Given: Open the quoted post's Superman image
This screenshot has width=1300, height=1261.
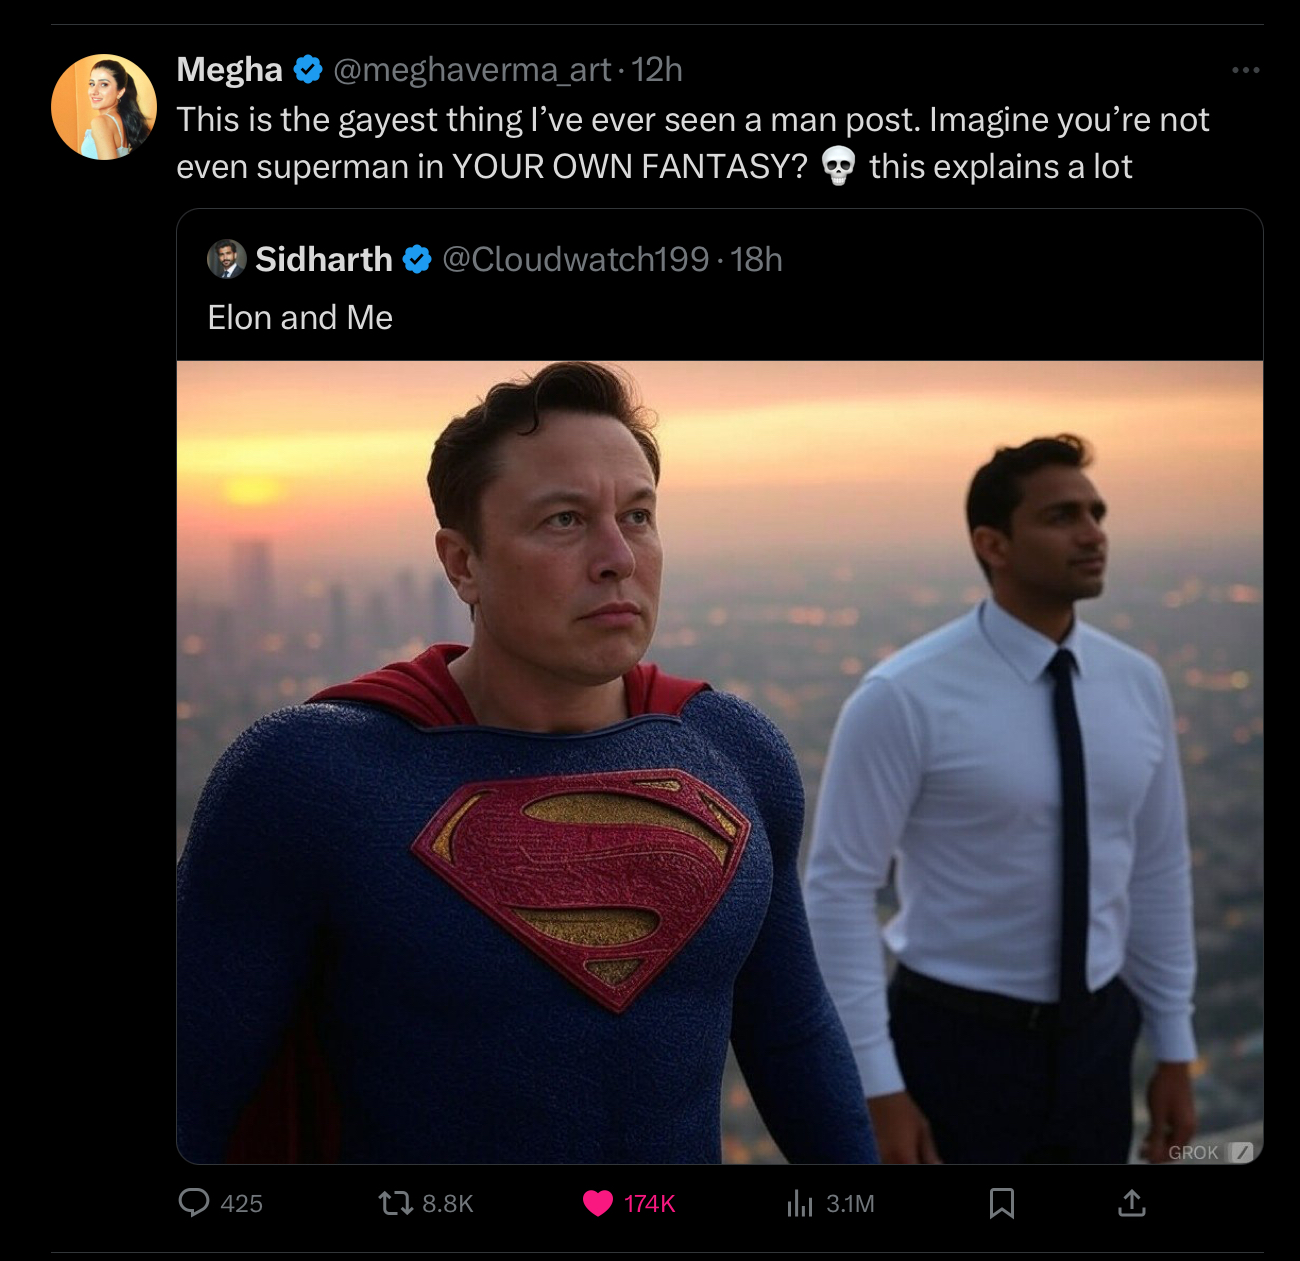Looking at the screenshot, I should pos(720,760).
